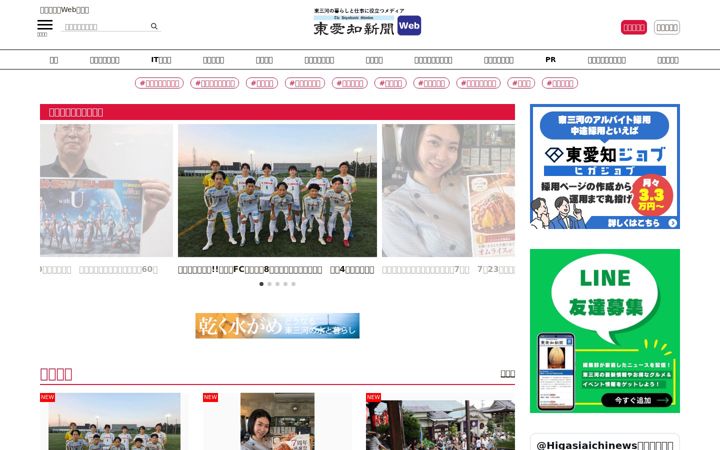The height and width of the screenshot is (450, 720).
Task: Select the first carousel indicator dot
Action: (x=261, y=284)
